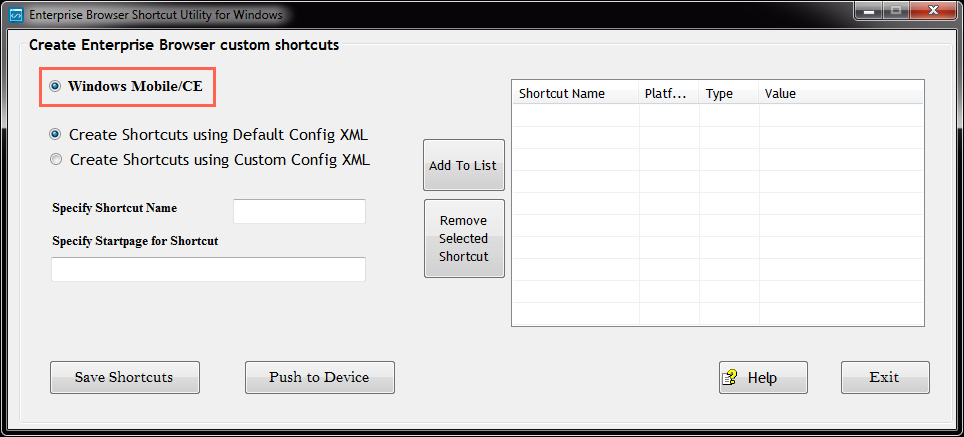Screen dimensions: 964x437
Task: Click the first empty row in shortcut list
Action: 717,114
